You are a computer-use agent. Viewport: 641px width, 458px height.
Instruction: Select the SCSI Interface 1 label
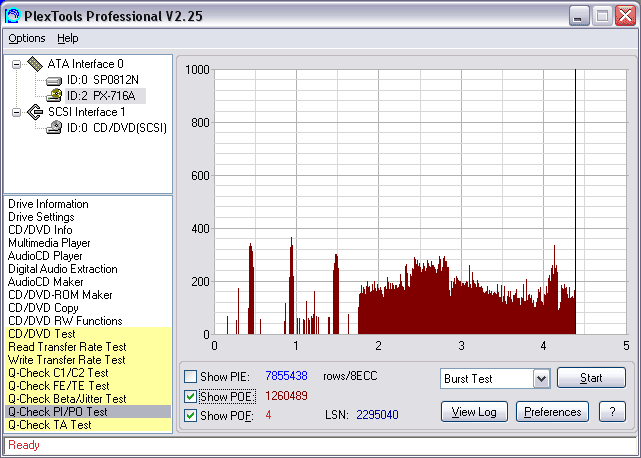tap(87, 112)
